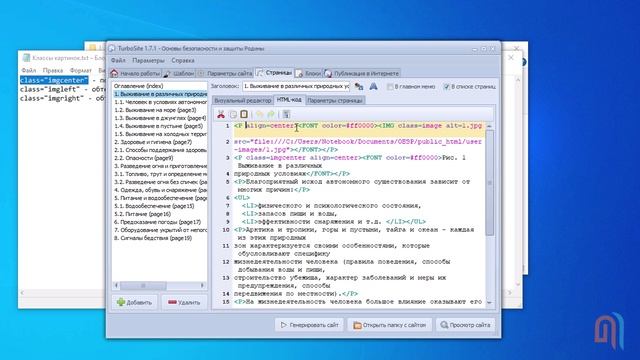Image resolution: width=640 pixels, height=360 pixels.
Task: Select page 1. Выживание в различных природных
Action: [160, 94]
